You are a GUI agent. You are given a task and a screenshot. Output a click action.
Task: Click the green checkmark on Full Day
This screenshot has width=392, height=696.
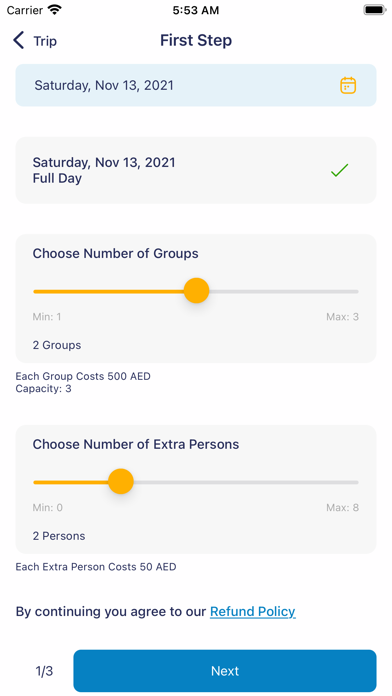click(x=340, y=170)
